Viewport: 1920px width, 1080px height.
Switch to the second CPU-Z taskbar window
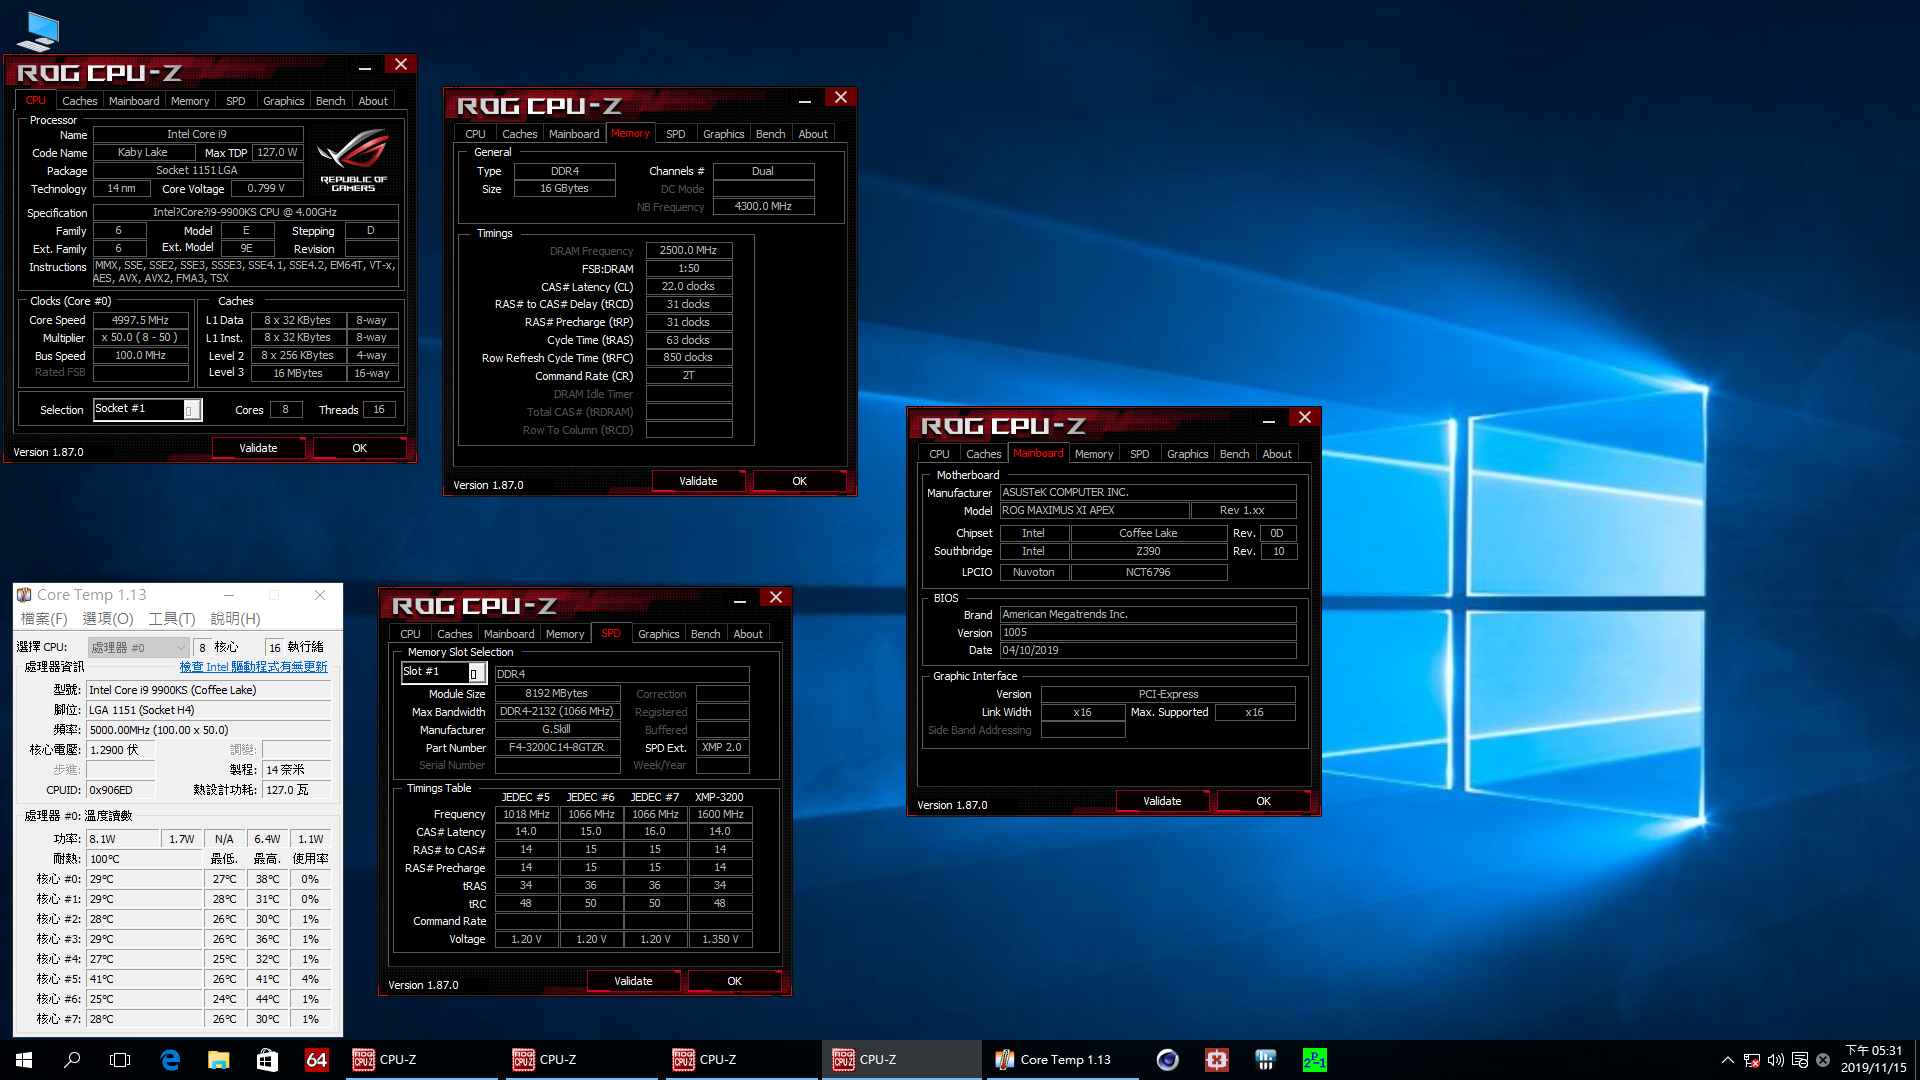tap(580, 1060)
